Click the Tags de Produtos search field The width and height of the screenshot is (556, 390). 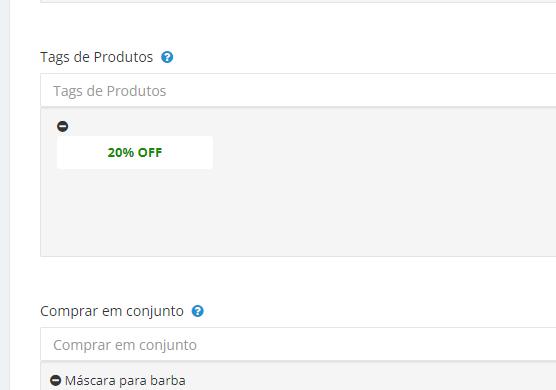click(x=298, y=90)
